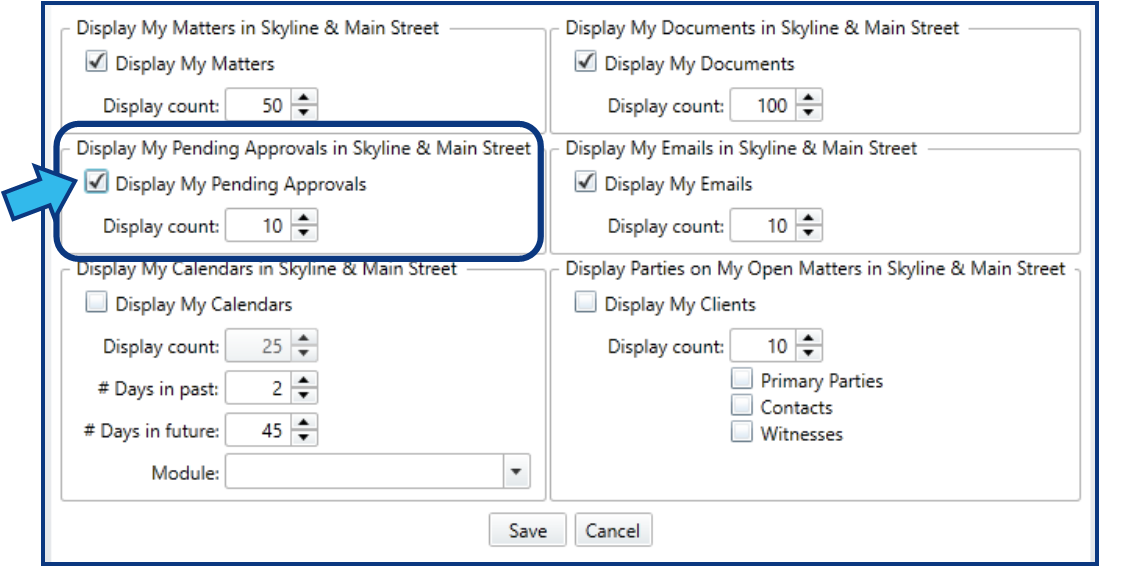Image resolution: width=1131 pixels, height=567 pixels.
Task: Increase My Matters display count
Action: point(304,97)
